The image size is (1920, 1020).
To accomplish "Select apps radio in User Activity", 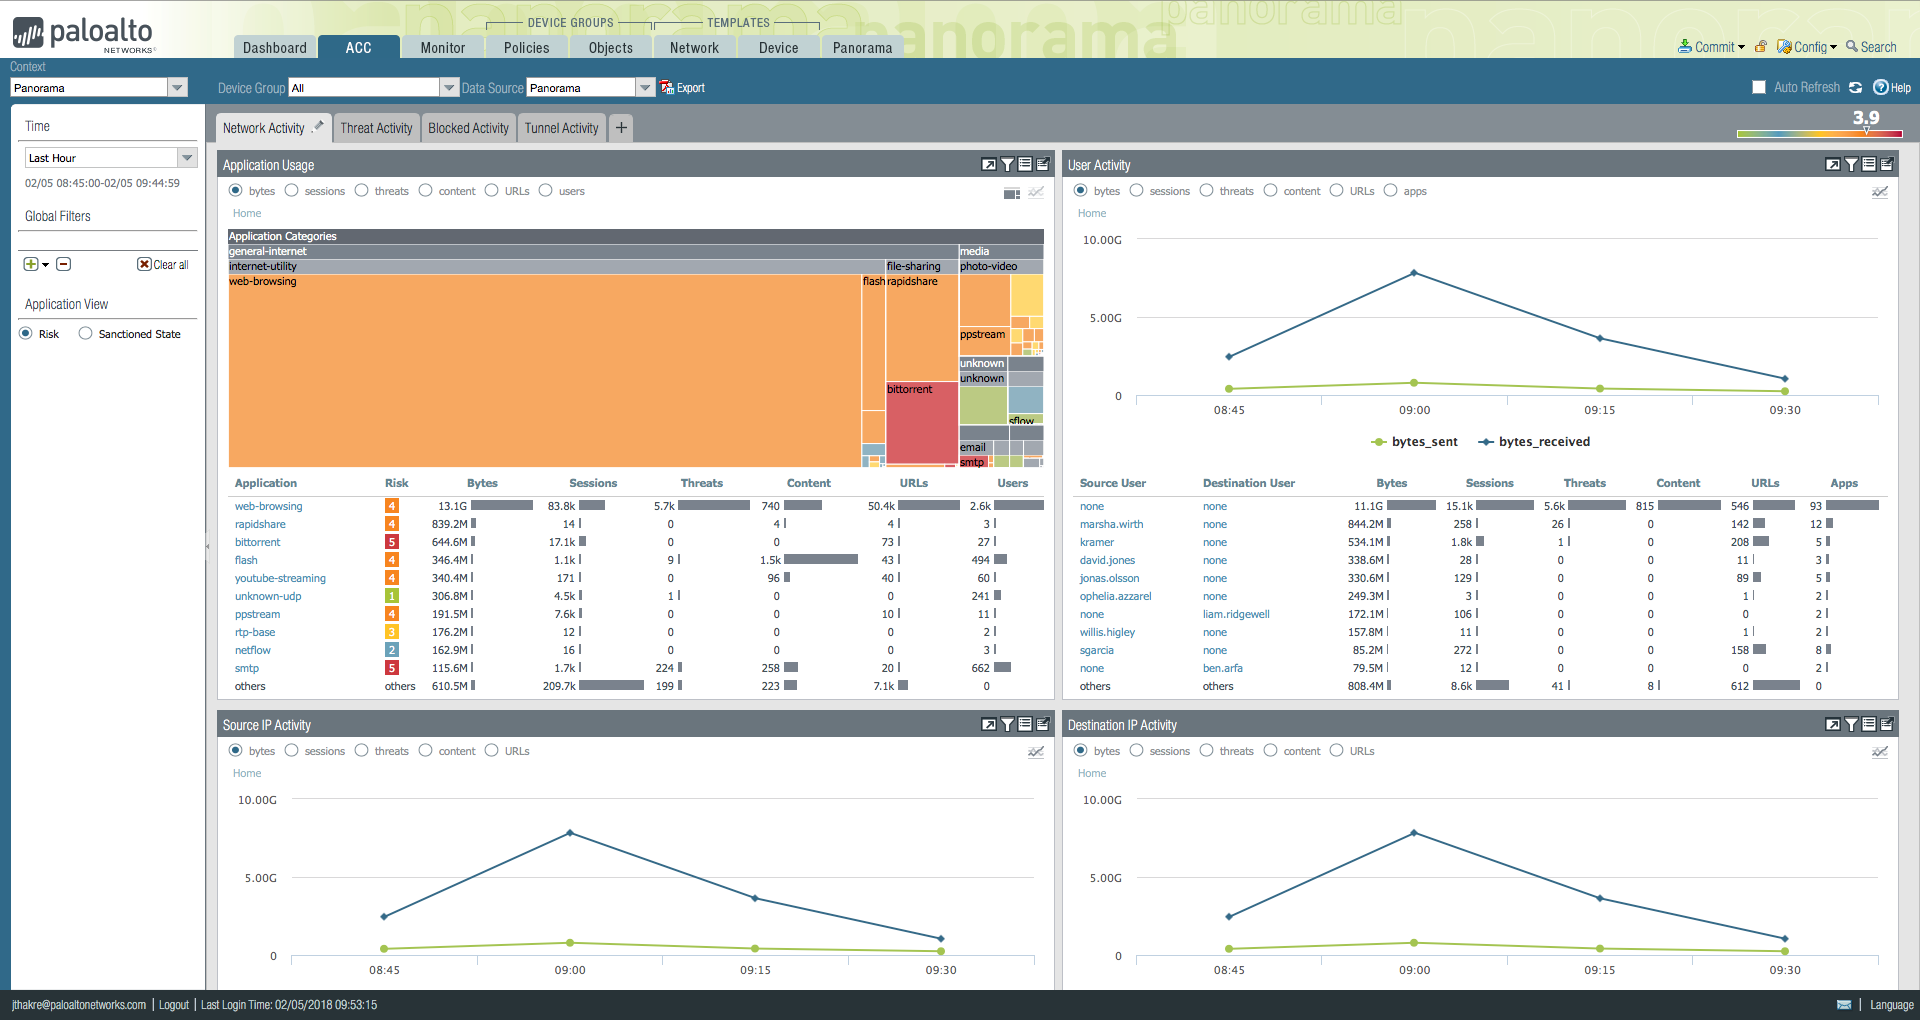I will pyautogui.click(x=1391, y=191).
